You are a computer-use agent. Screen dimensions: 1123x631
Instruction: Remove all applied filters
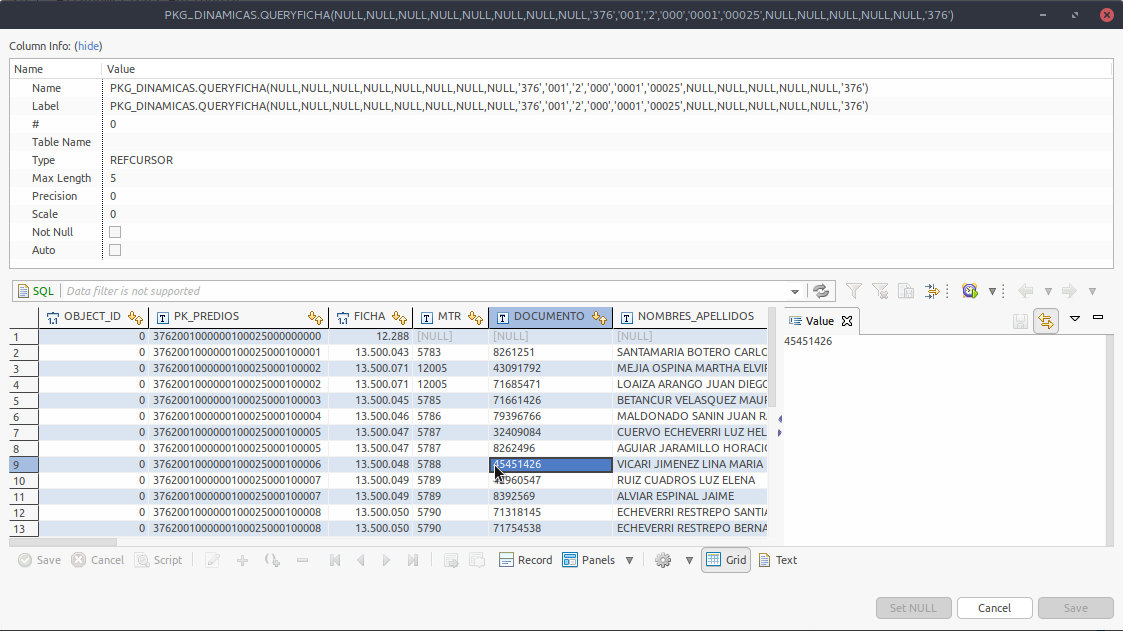[879, 291]
